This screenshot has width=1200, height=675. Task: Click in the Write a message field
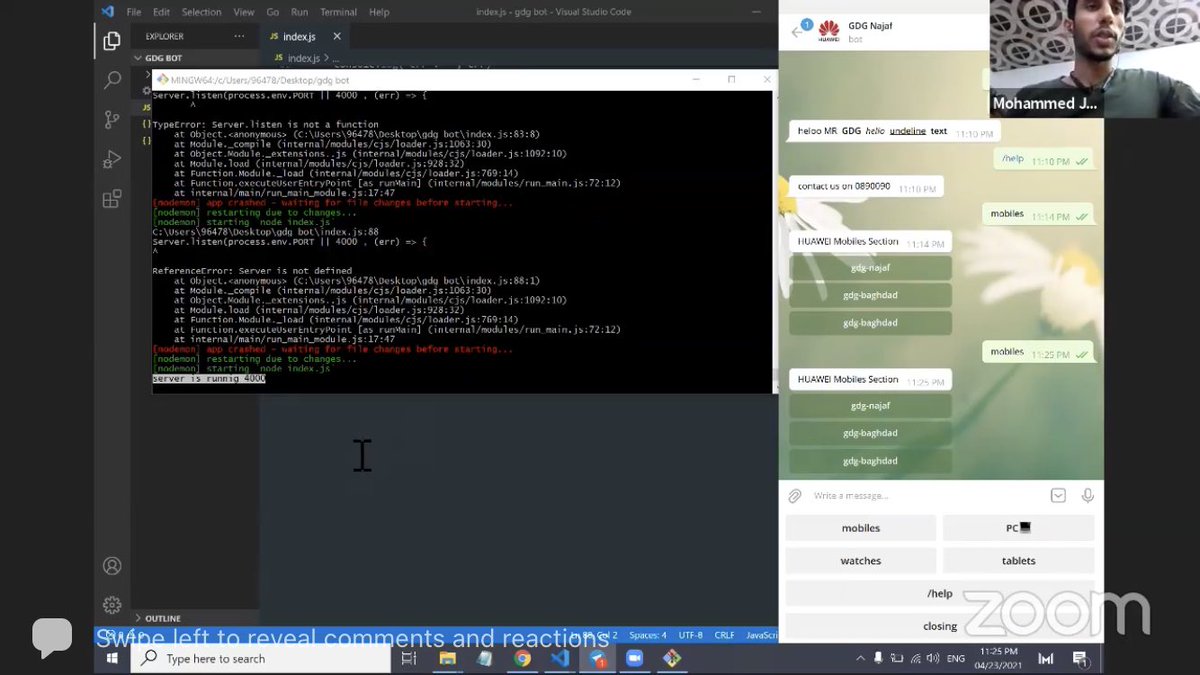click(x=925, y=496)
